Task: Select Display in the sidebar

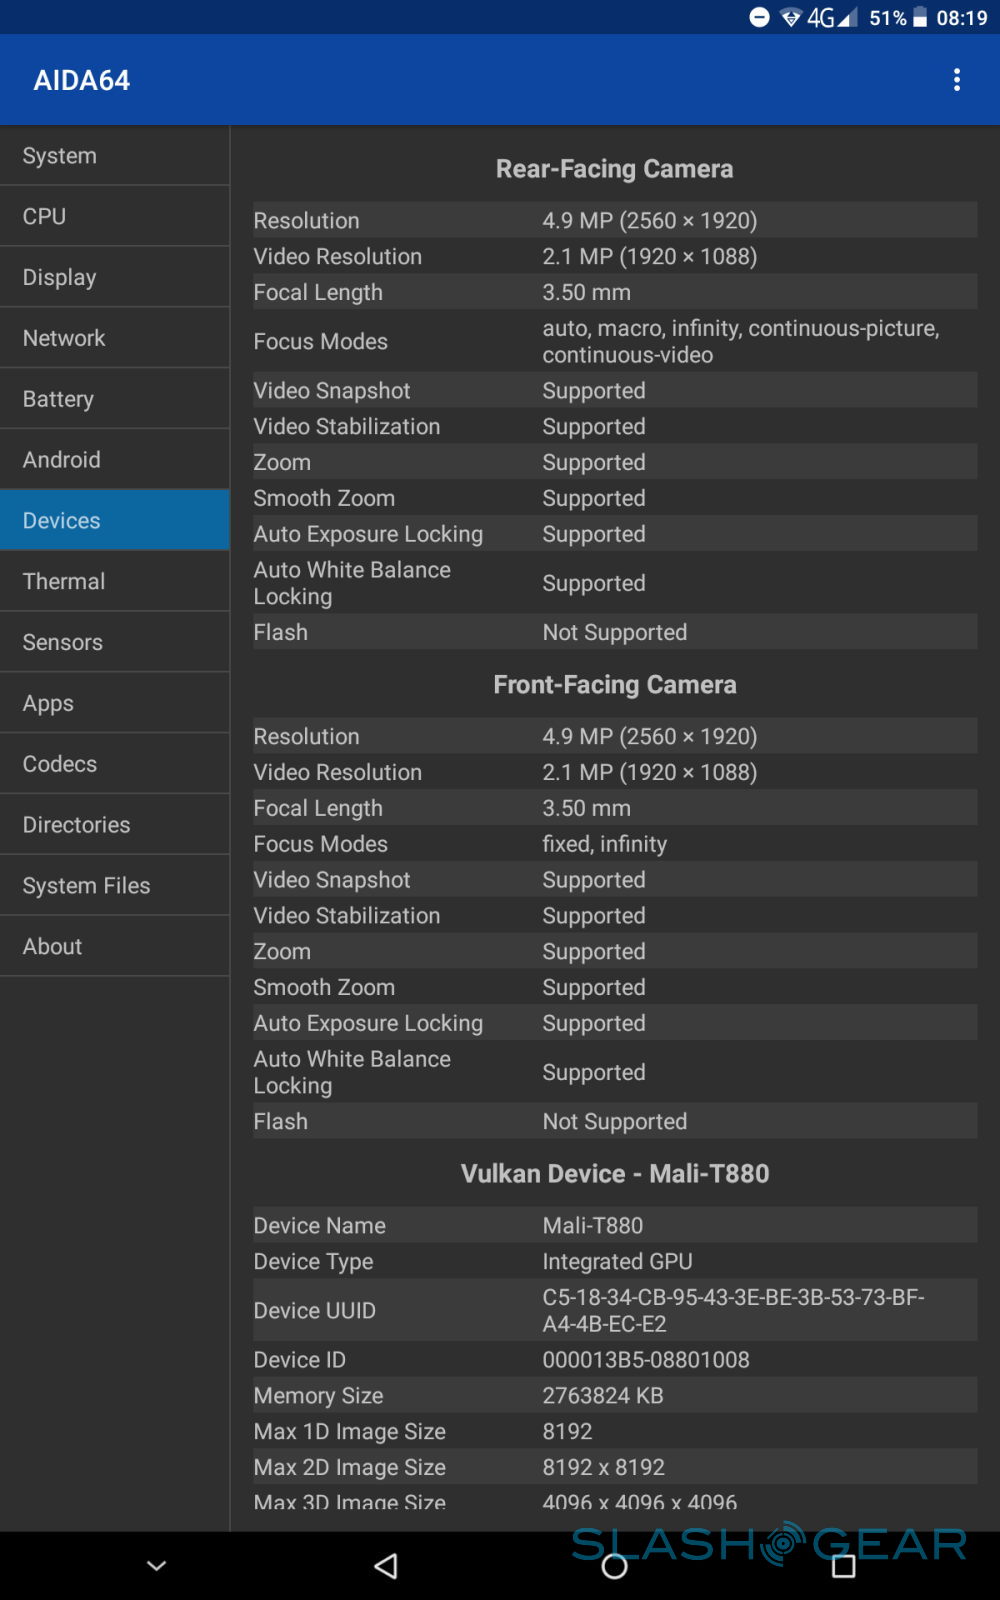Action: point(115,278)
